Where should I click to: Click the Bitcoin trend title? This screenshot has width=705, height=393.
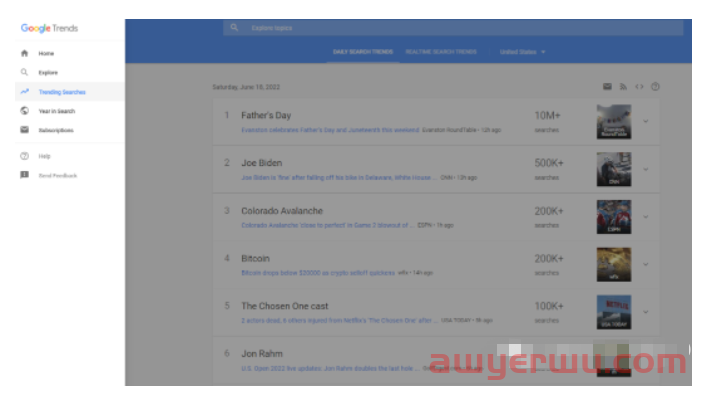click(x=255, y=259)
